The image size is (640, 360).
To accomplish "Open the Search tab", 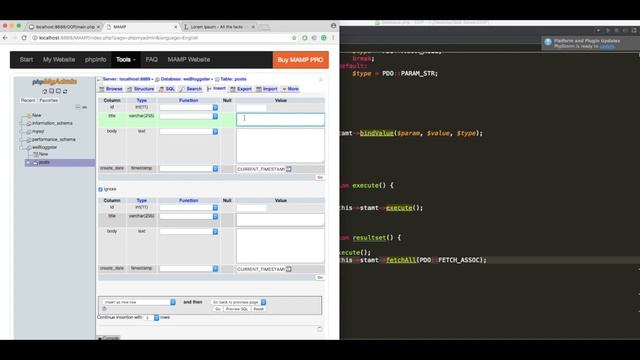I will pos(191,89).
